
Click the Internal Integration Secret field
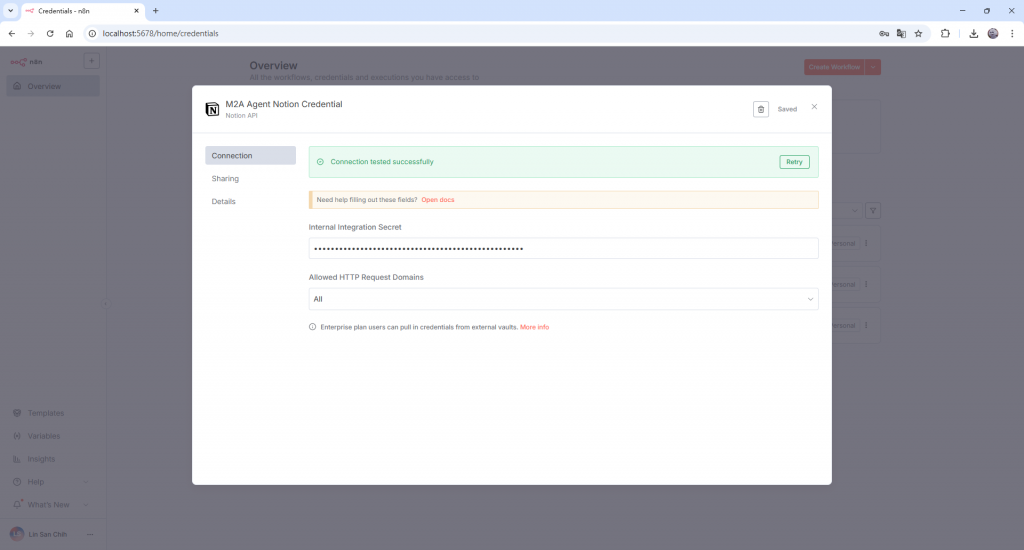coord(563,248)
